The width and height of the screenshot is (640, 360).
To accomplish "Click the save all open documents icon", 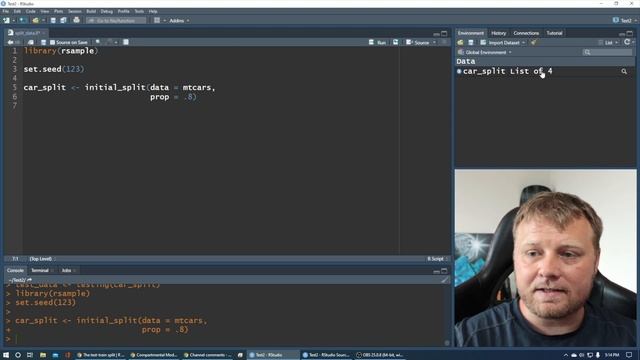I will [63, 20].
